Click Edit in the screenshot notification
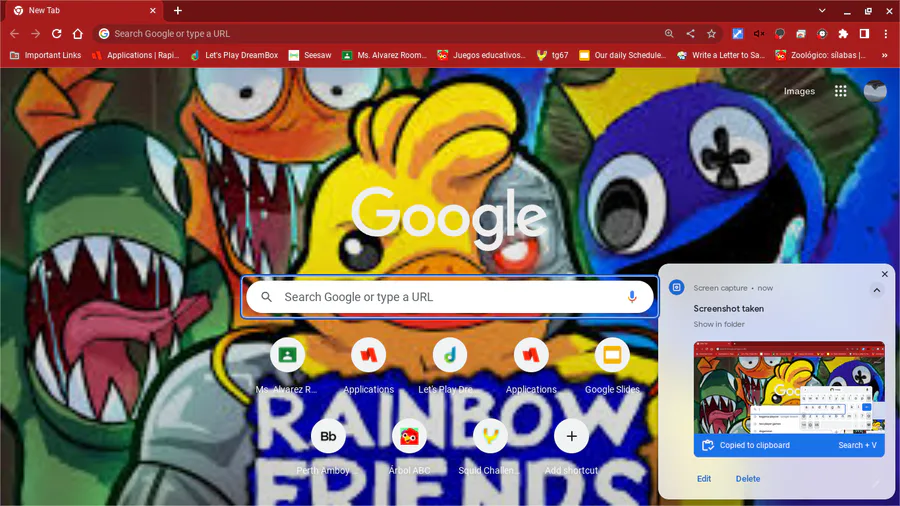This screenshot has width=900, height=506. (704, 478)
